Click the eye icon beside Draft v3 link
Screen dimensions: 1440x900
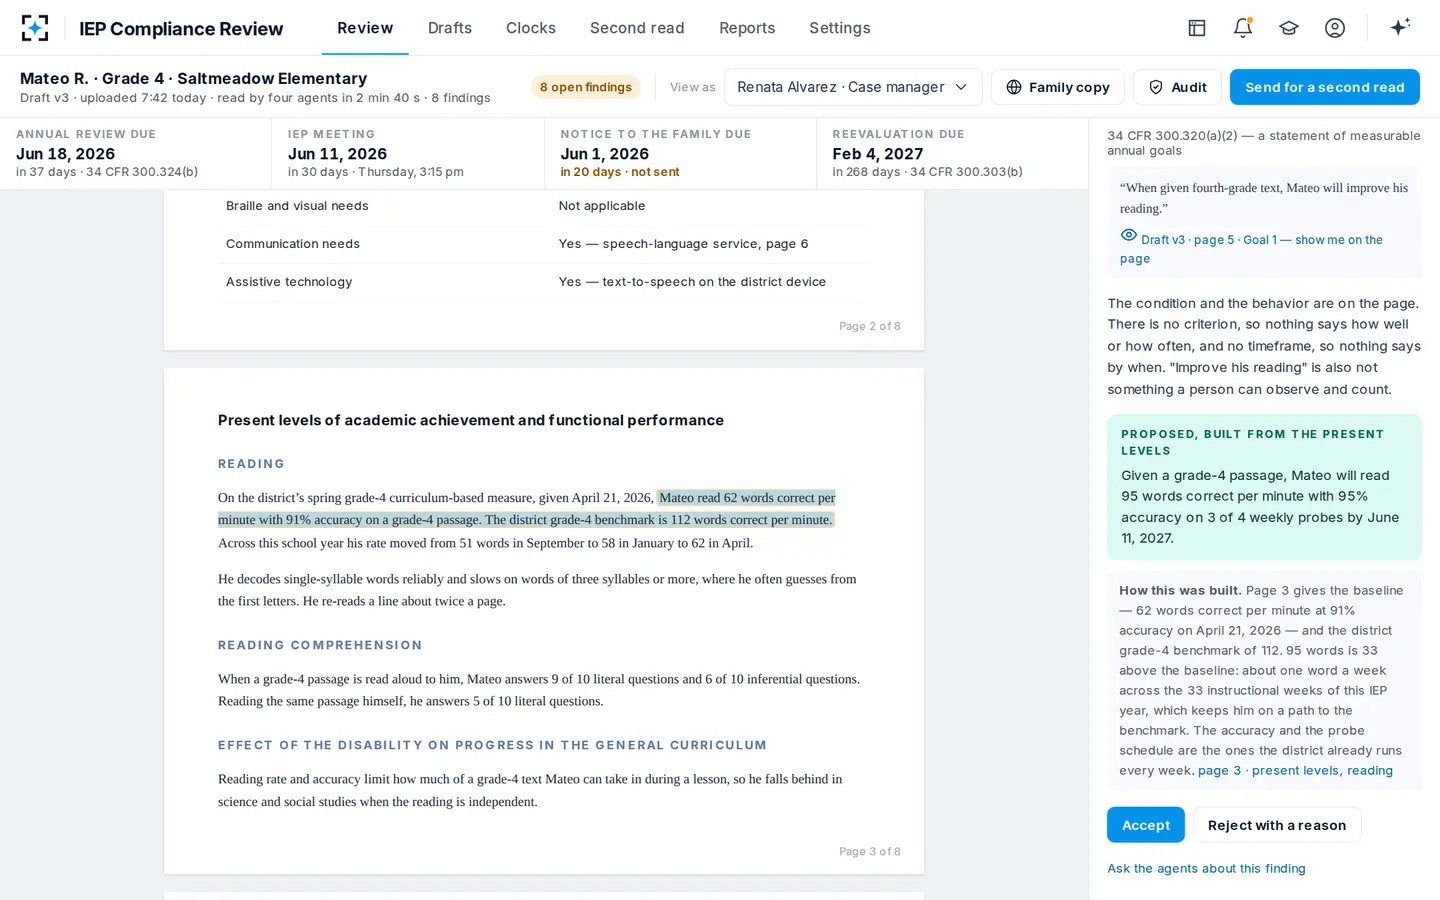pos(1129,236)
